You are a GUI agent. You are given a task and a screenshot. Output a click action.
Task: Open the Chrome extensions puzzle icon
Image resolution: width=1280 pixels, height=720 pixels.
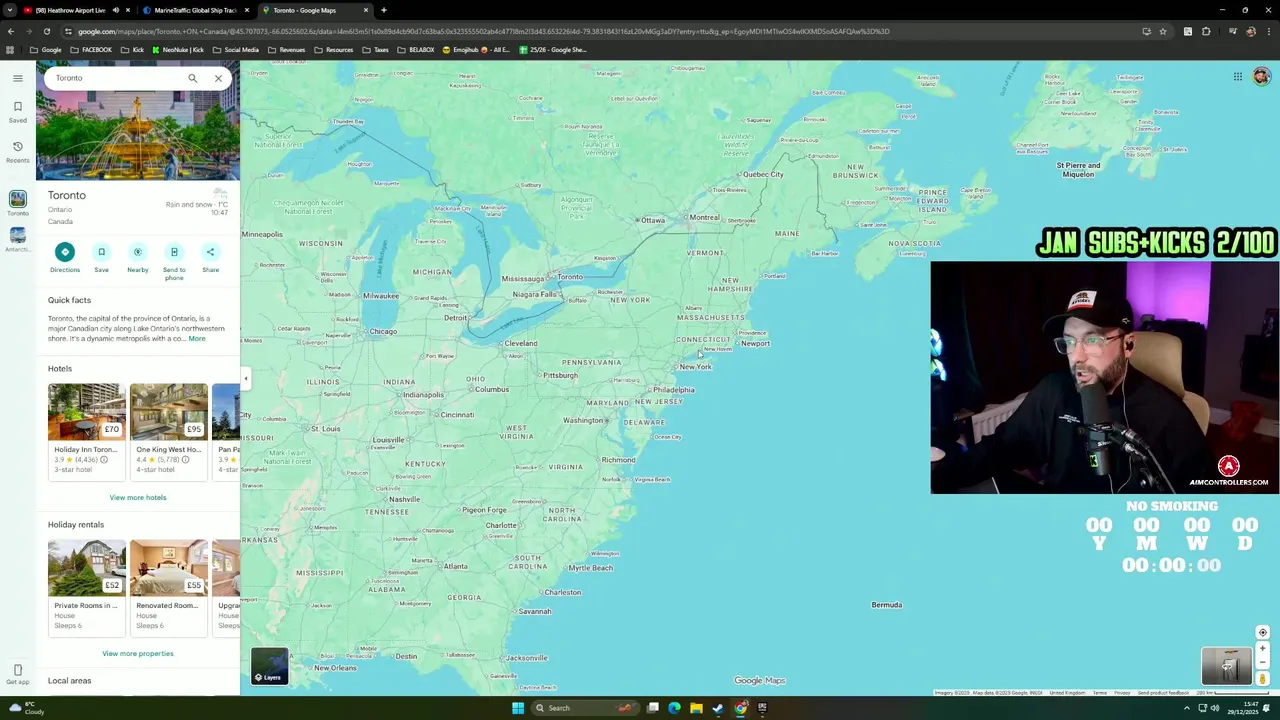pos(1206,31)
